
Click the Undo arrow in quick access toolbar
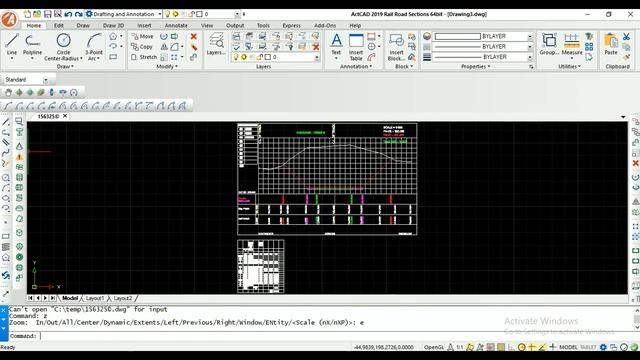coord(68,14)
